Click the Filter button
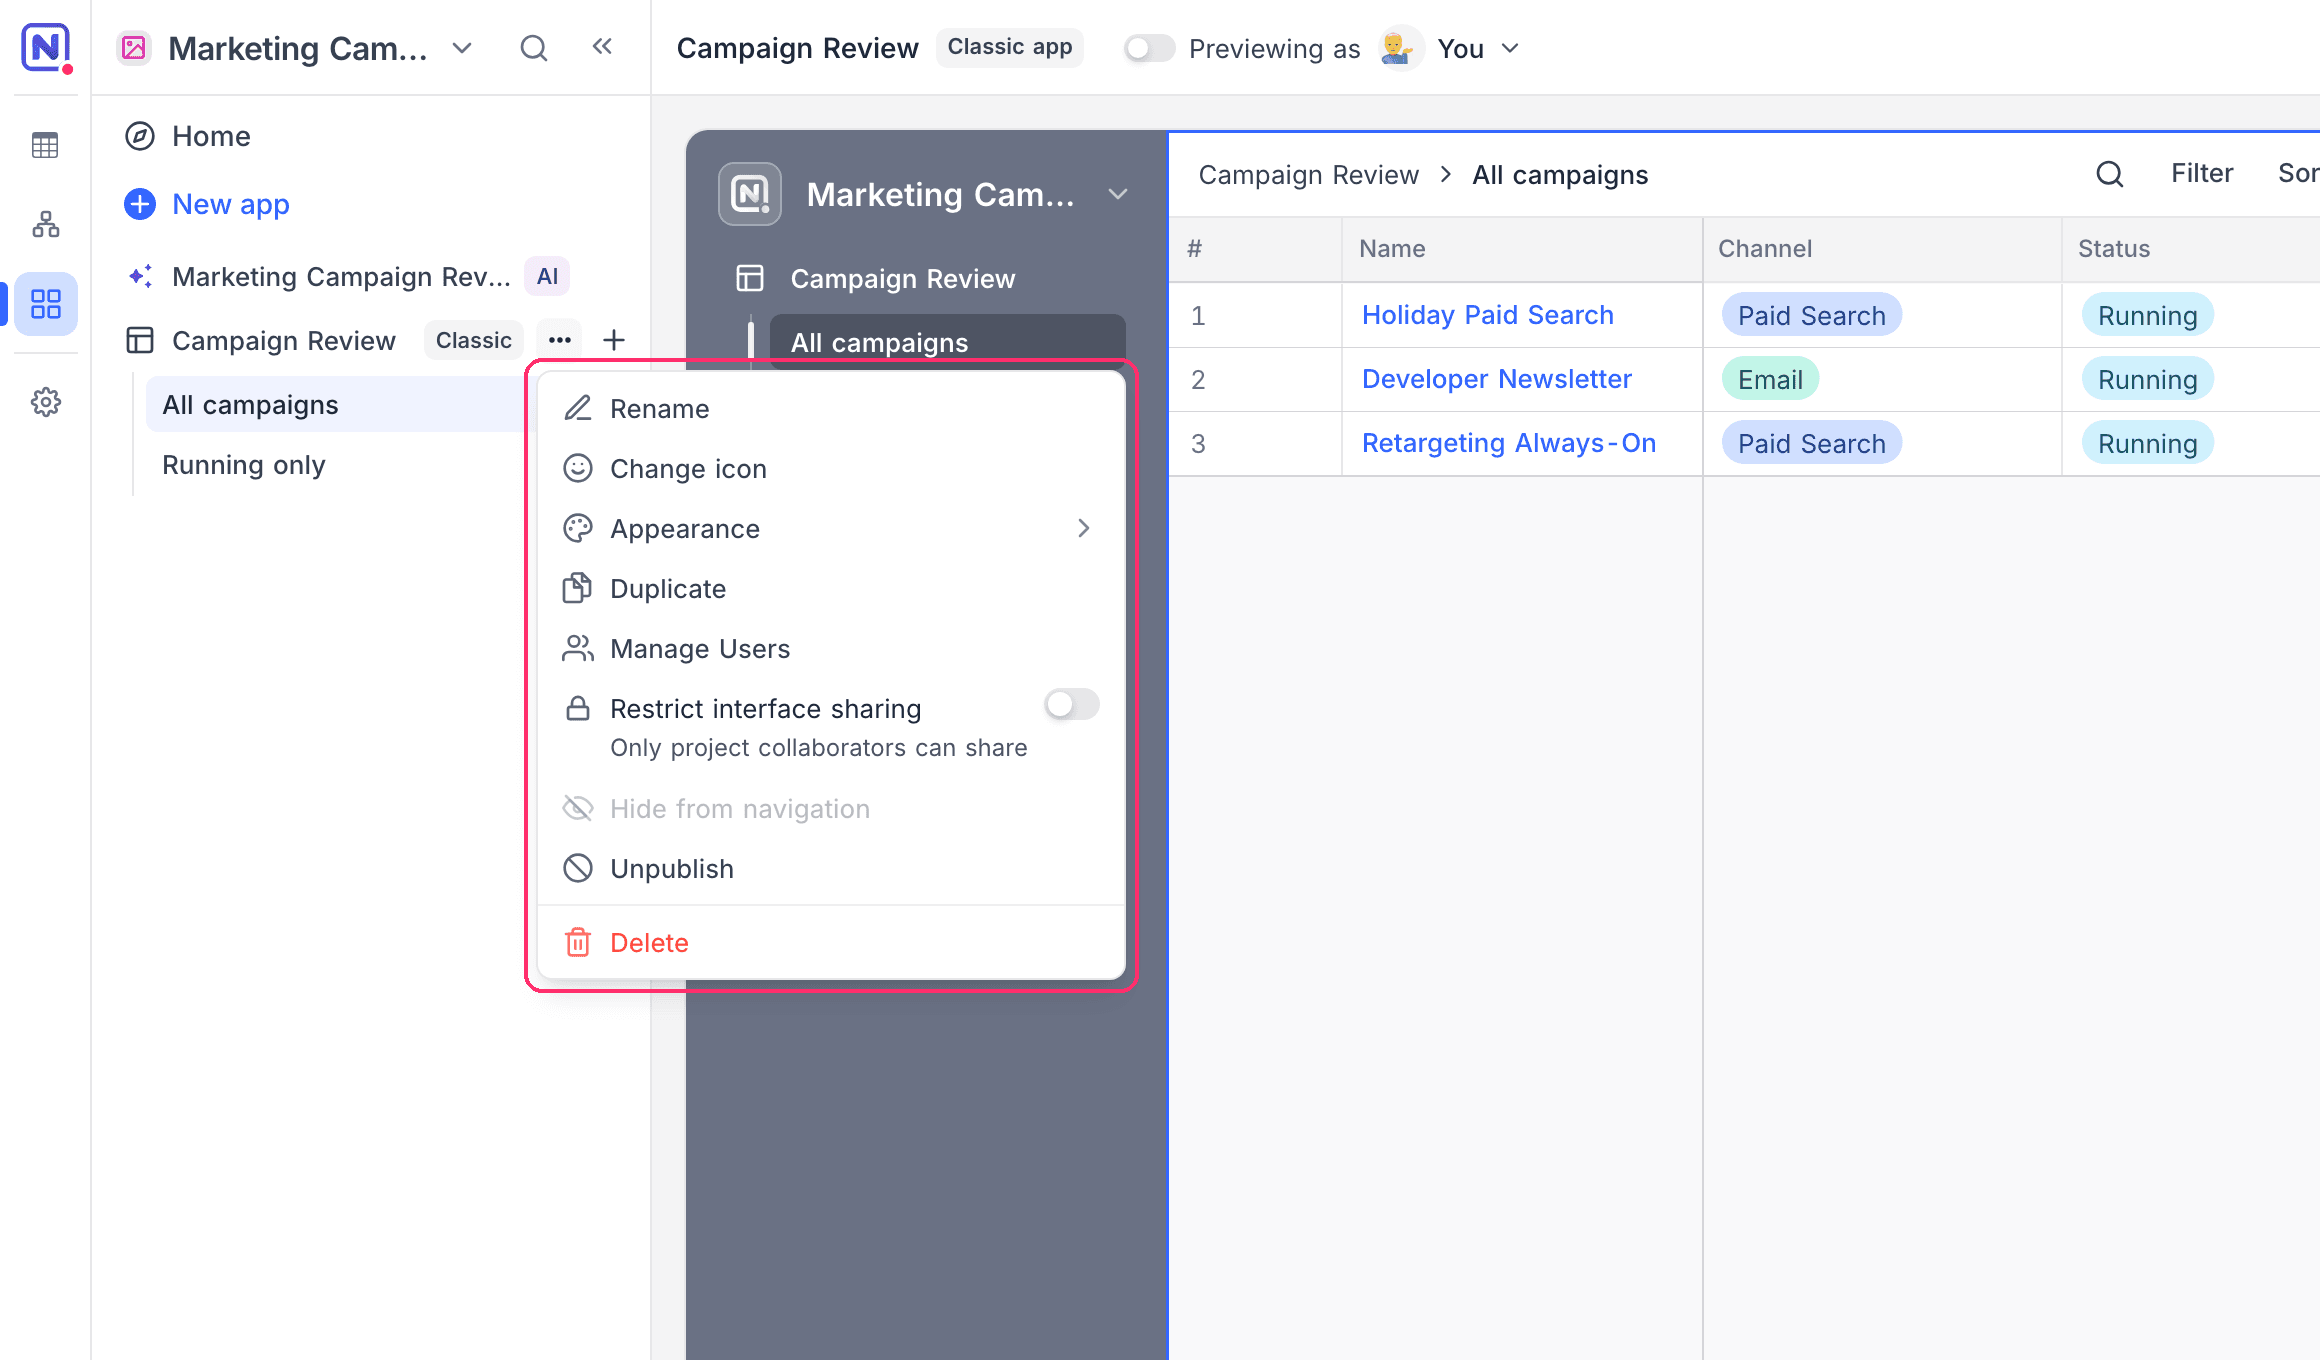Screen dimensions: 2320x1360 point(2202,174)
